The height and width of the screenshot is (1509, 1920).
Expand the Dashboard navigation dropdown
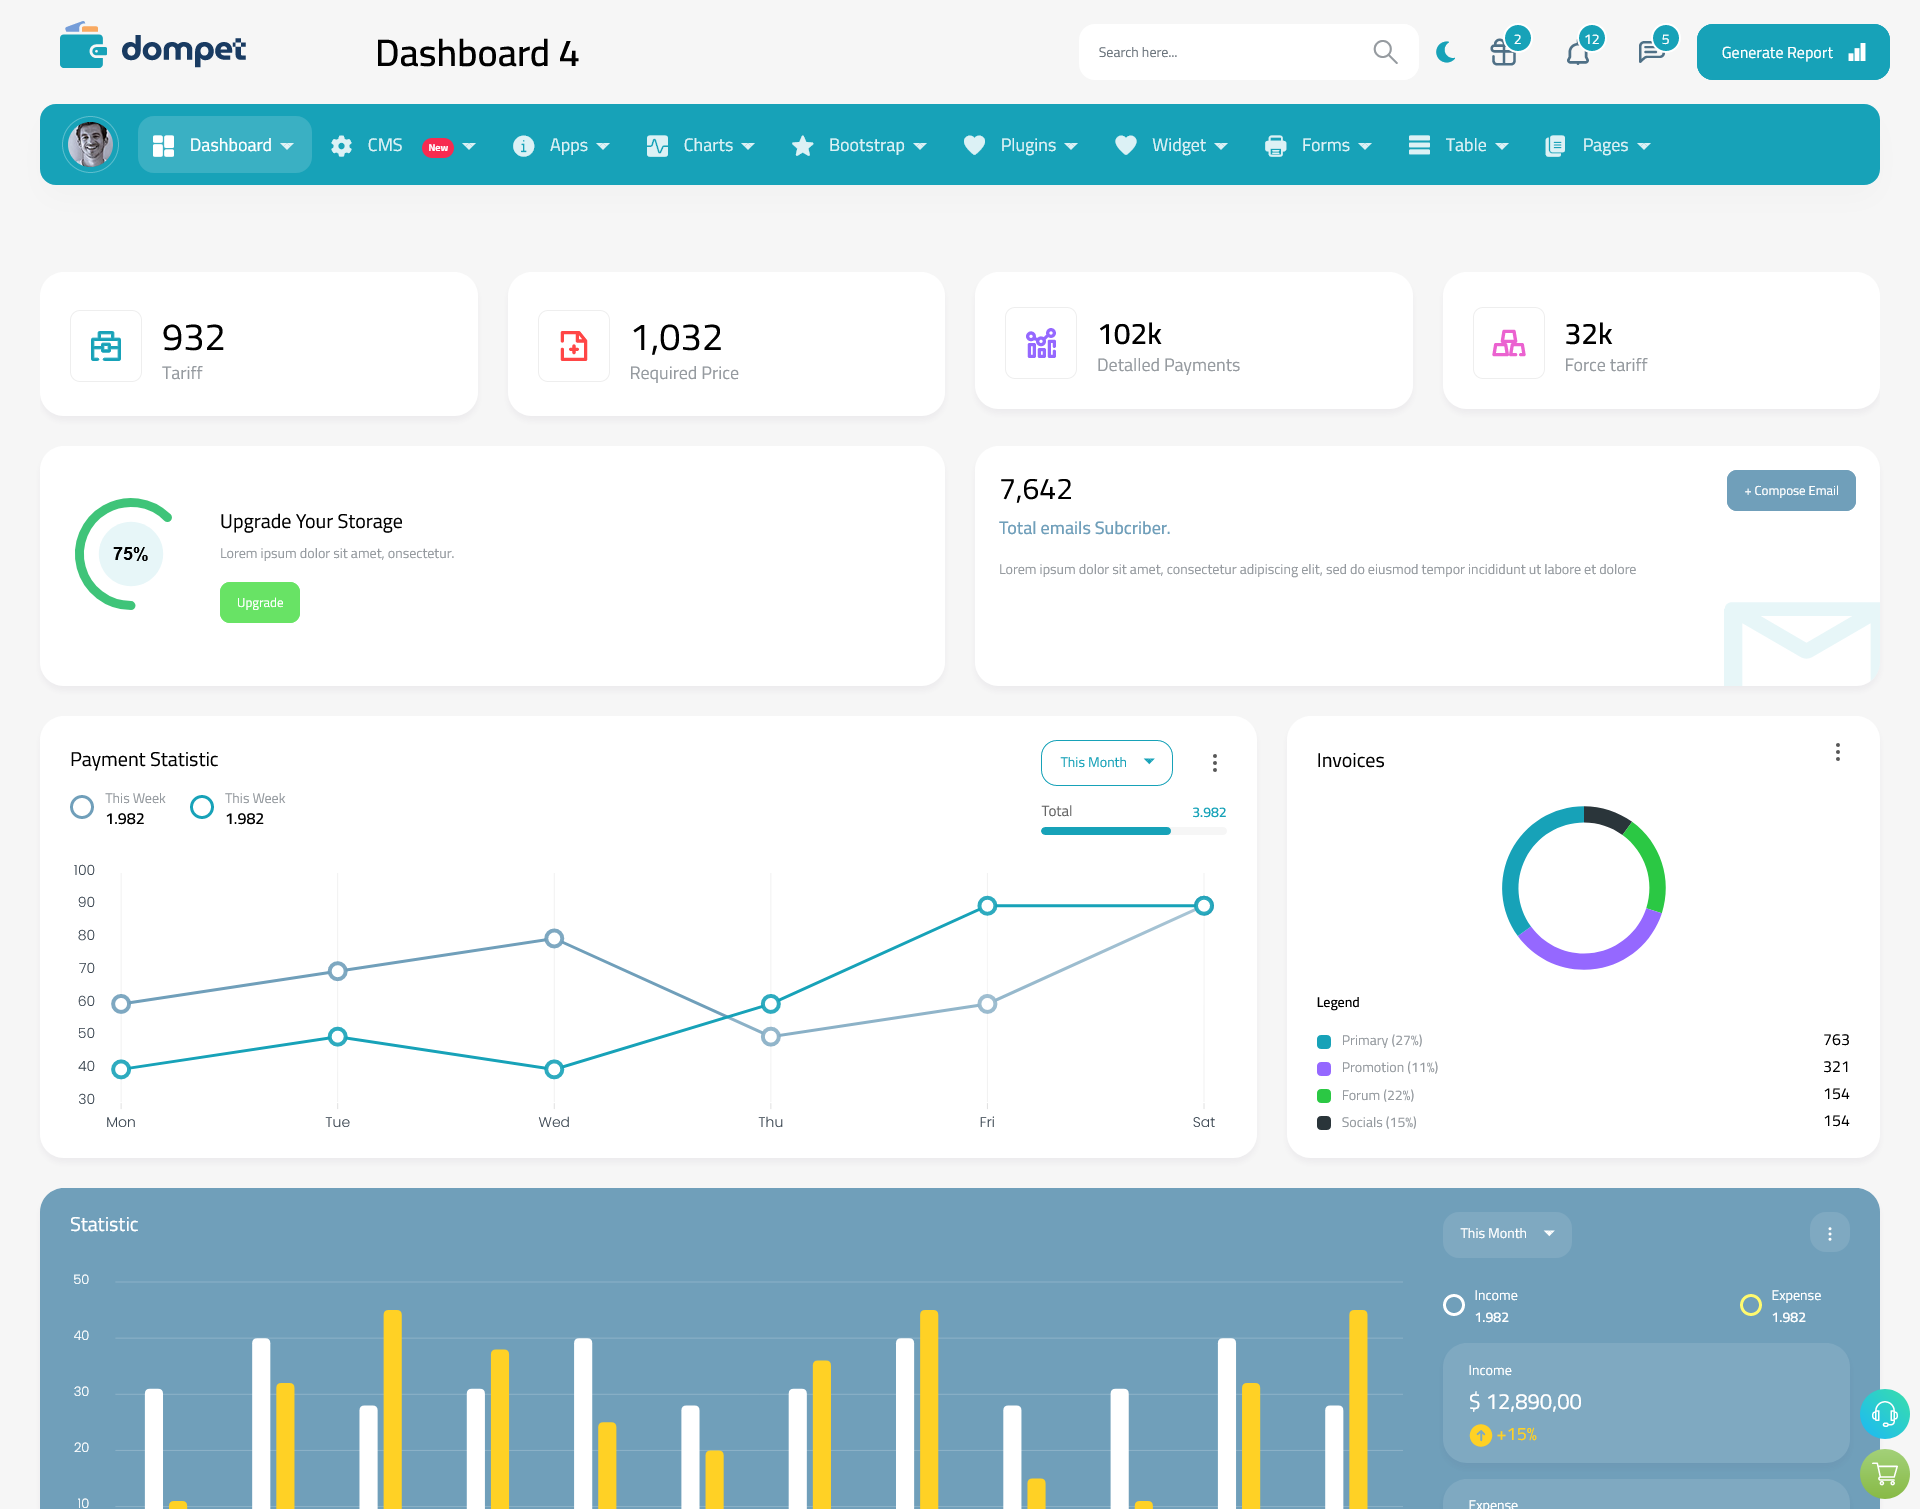(x=288, y=145)
